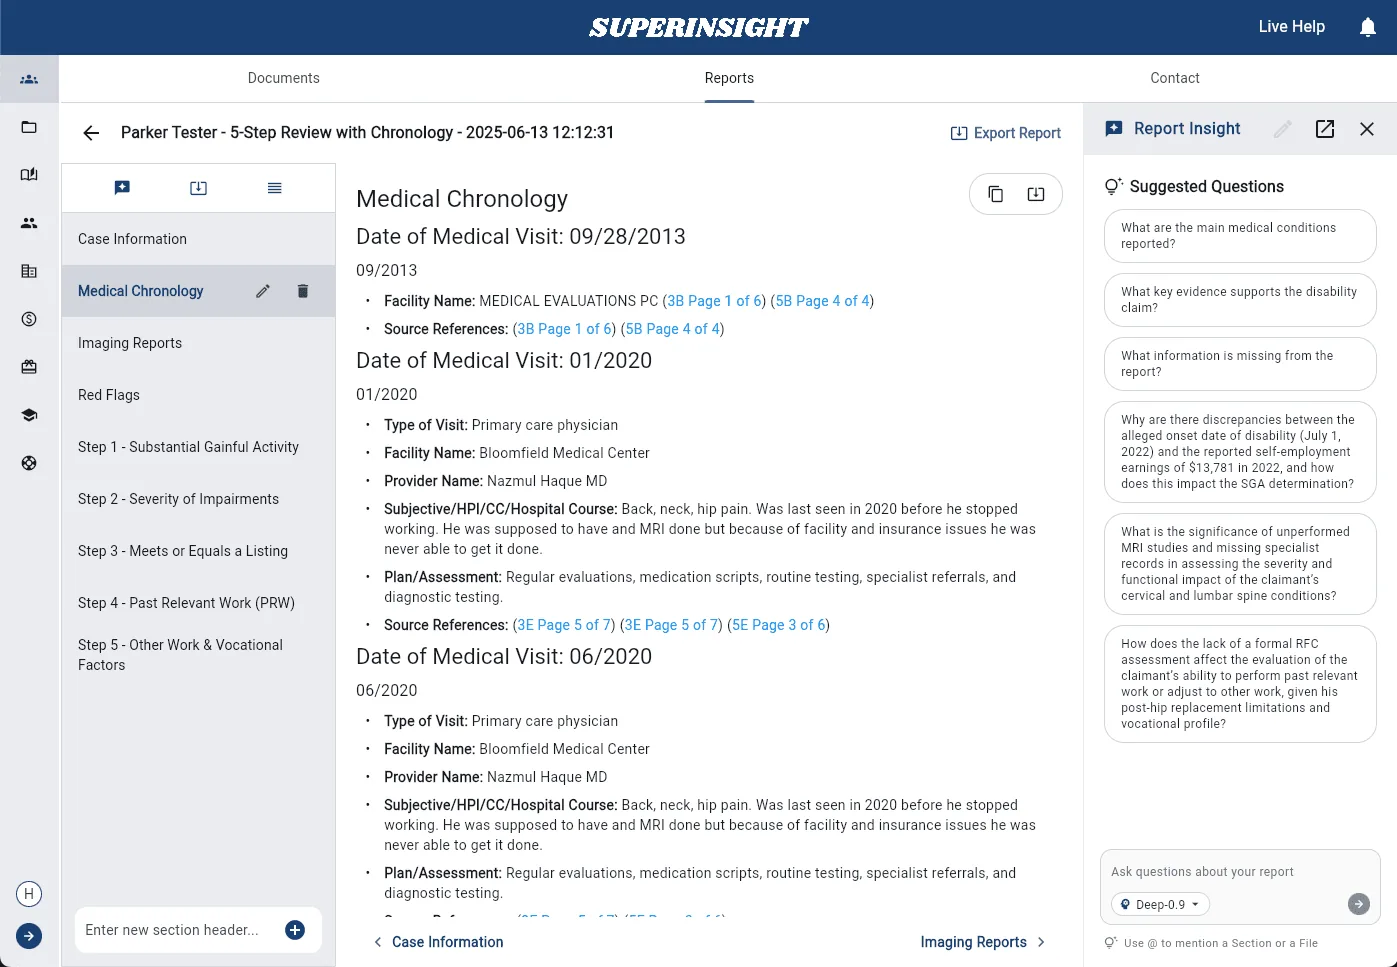Select the bookmark tab in the section panel
Image resolution: width=1397 pixels, height=967 pixels.
[x=122, y=187]
